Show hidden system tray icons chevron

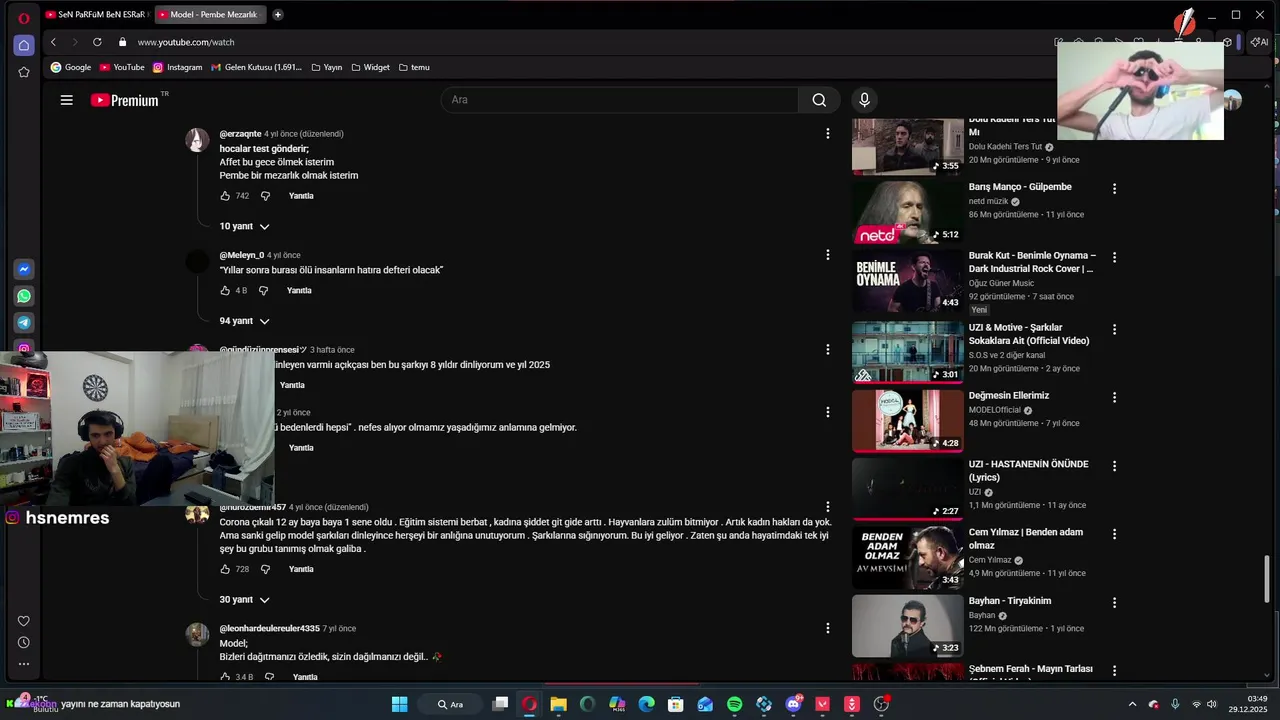pyautogui.click(x=1132, y=704)
